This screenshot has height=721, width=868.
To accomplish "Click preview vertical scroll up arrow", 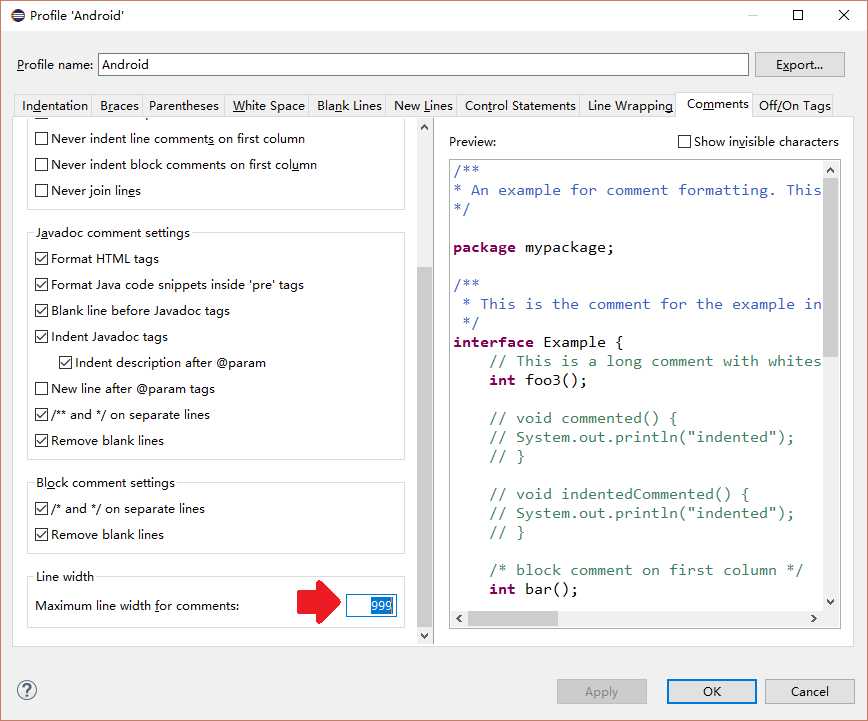I will tap(830, 170).
